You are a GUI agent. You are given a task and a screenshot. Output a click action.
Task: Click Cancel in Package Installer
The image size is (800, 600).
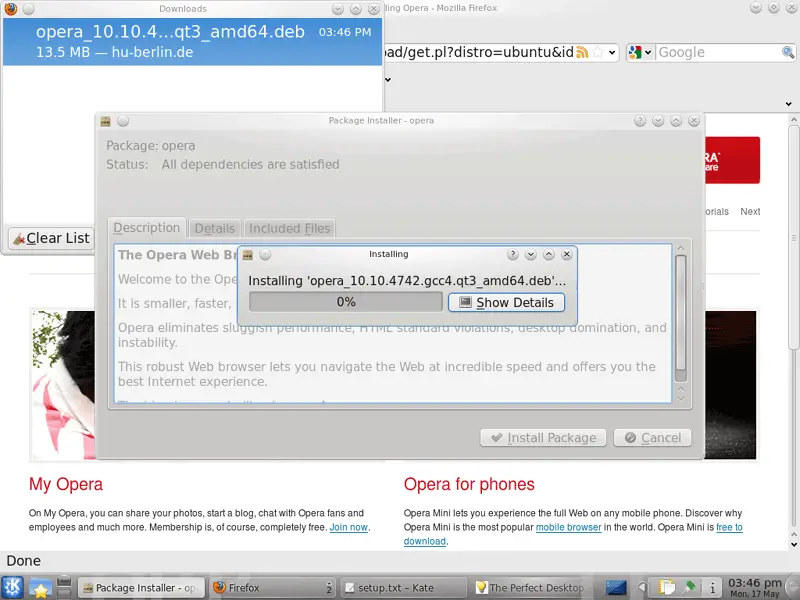[653, 438]
